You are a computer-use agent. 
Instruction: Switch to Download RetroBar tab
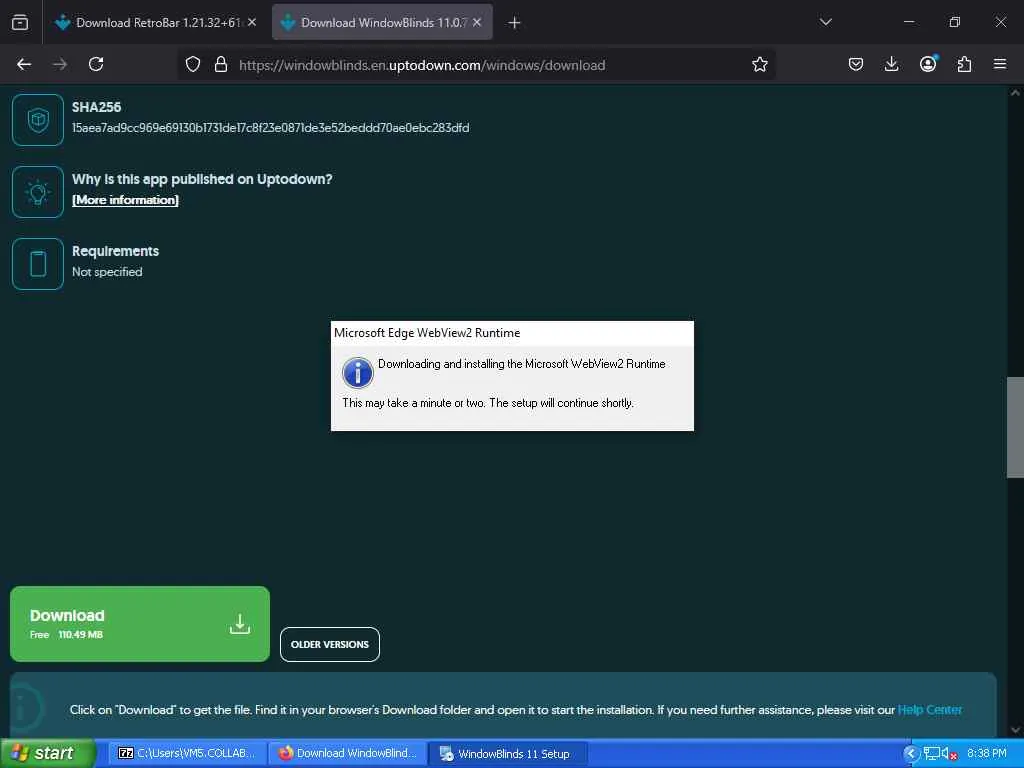pyautogui.click(x=156, y=23)
